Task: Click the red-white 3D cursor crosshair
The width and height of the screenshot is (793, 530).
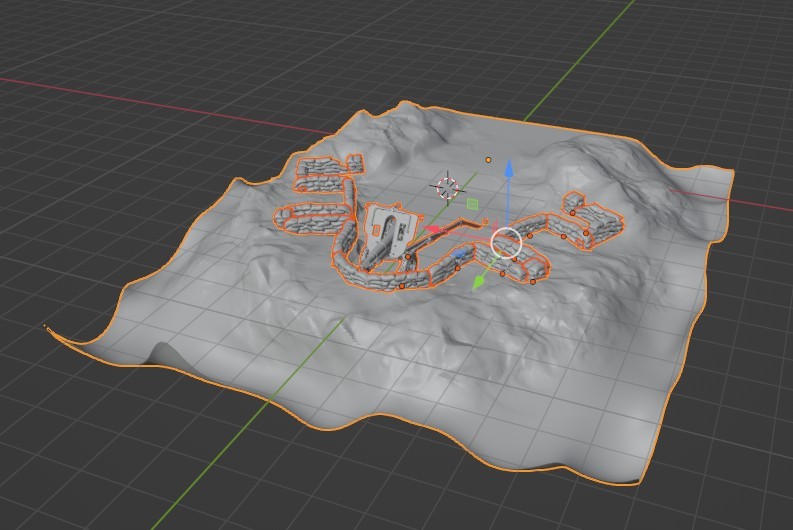Action: (447, 188)
